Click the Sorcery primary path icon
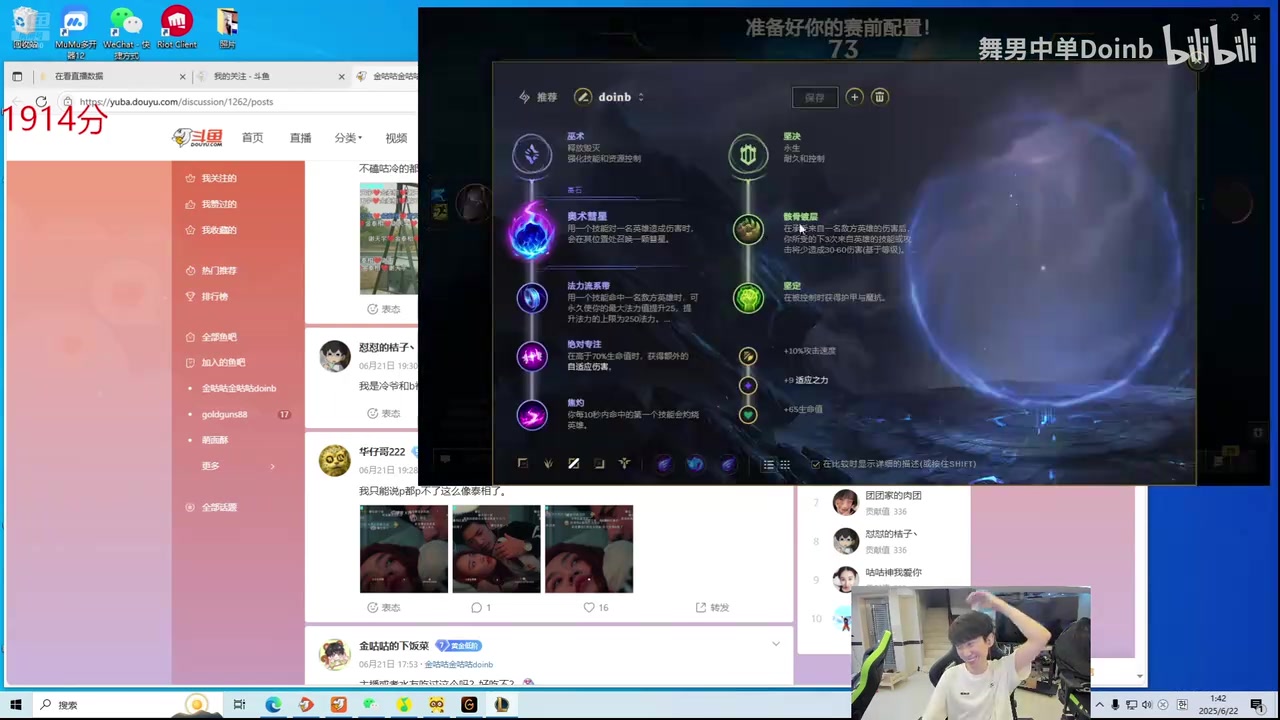Screen dimensions: 1280x720 click(x=531, y=153)
